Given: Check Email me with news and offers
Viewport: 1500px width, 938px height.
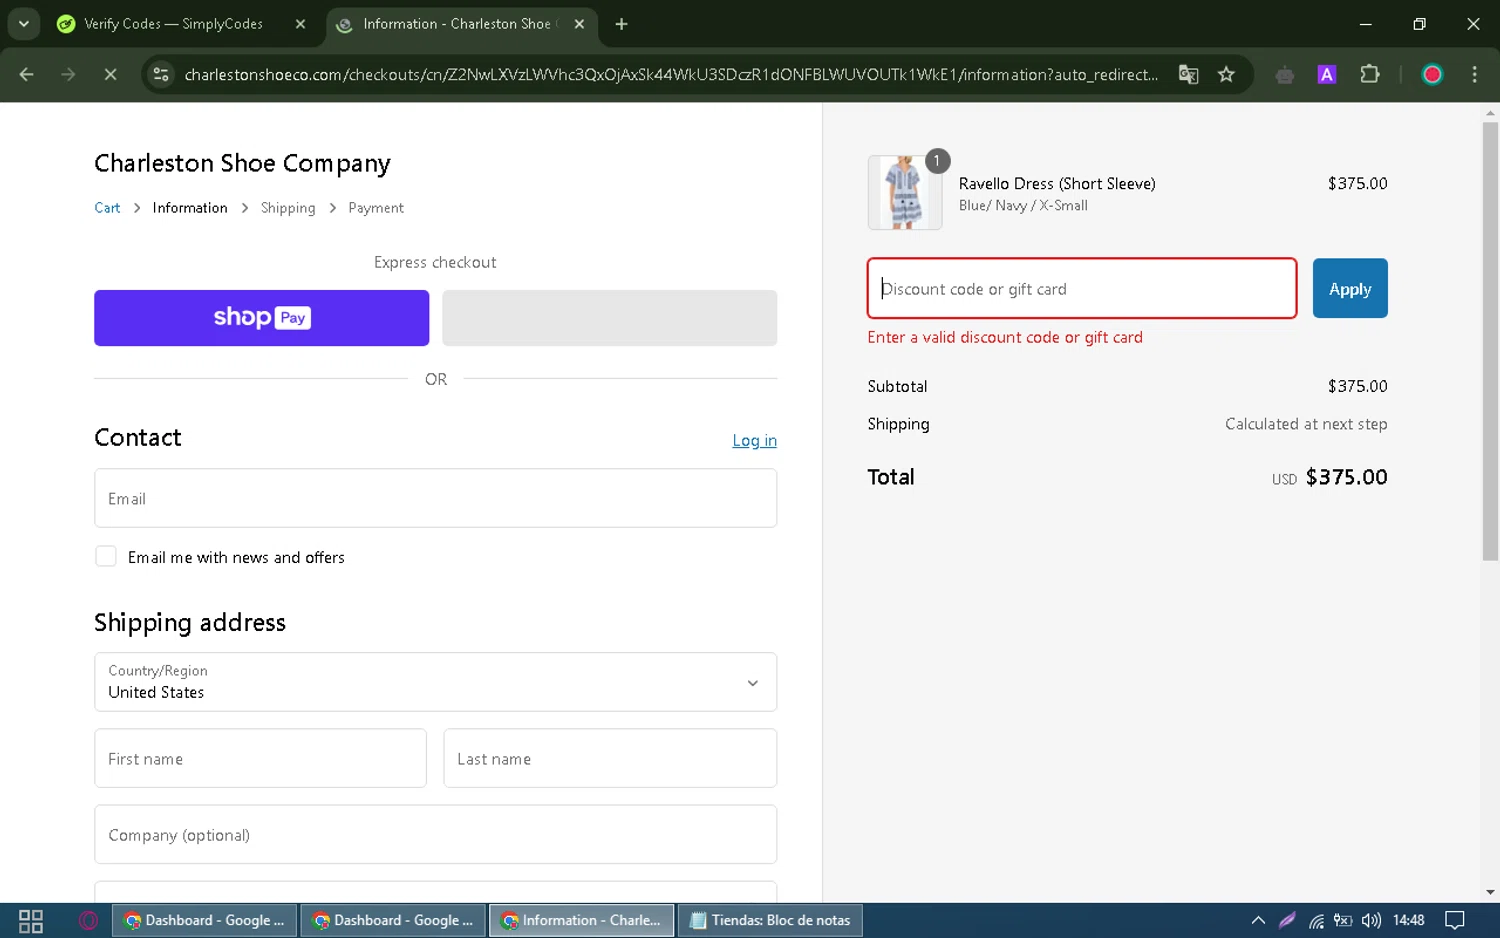Looking at the screenshot, I should point(106,557).
